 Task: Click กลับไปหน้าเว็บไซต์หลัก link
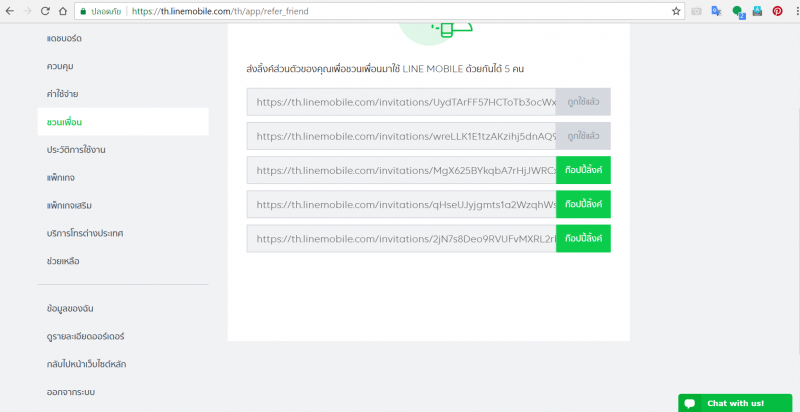(x=86, y=364)
